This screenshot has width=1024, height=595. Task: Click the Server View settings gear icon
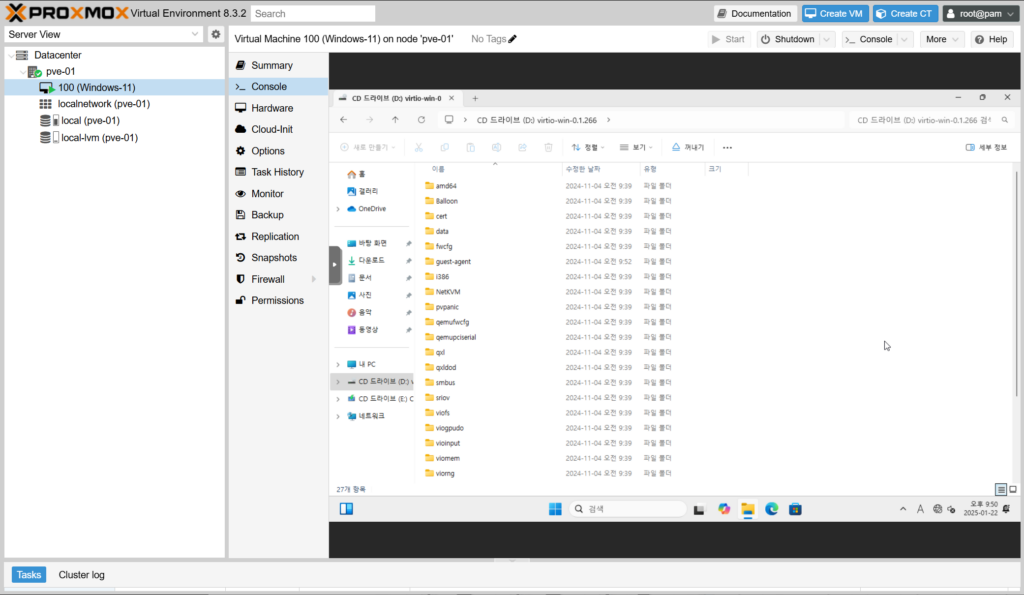pos(215,34)
